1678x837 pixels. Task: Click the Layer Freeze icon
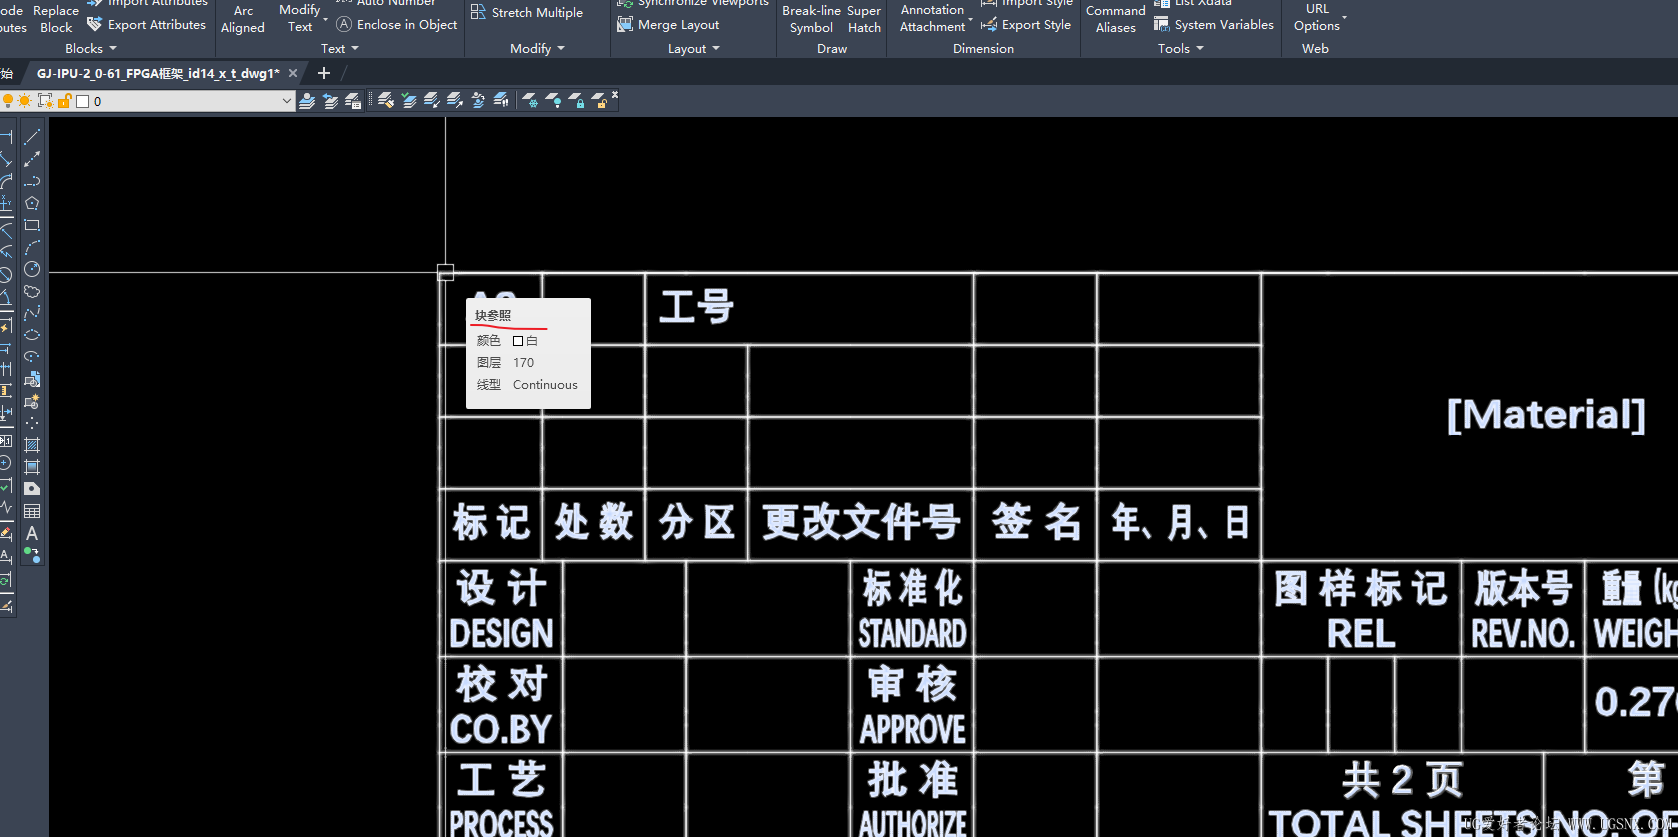(530, 100)
